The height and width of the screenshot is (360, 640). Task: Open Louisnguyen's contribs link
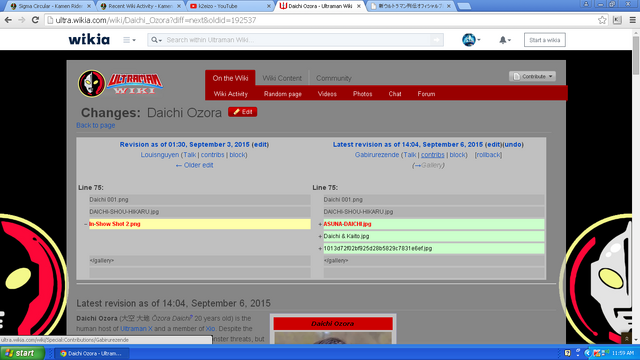212,155
